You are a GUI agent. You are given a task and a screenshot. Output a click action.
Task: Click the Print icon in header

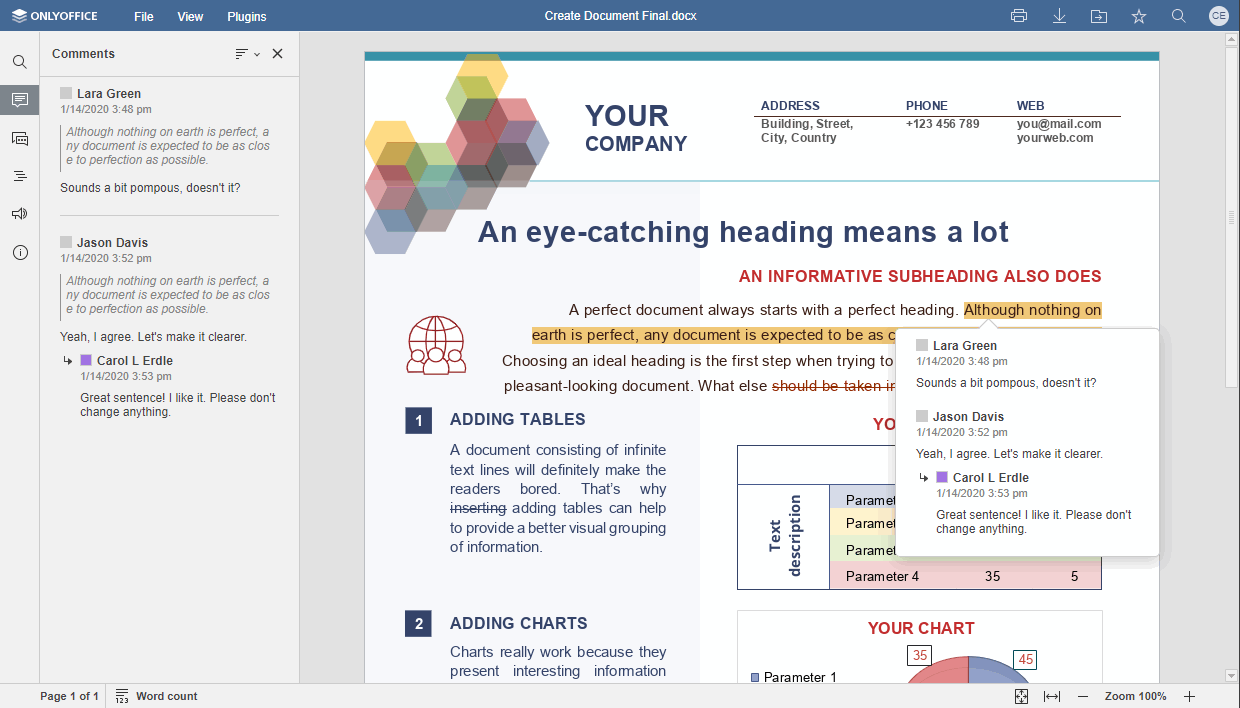pos(1019,16)
